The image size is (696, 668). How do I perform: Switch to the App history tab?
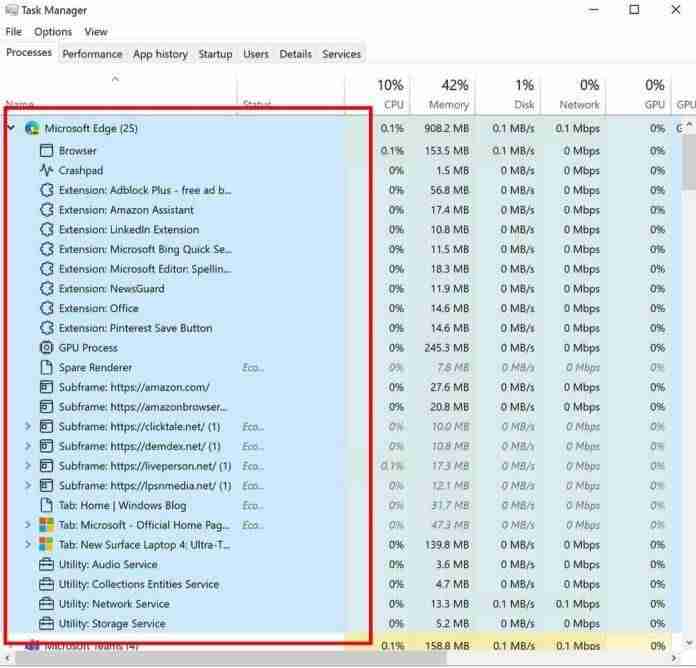[x=160, y=54]
